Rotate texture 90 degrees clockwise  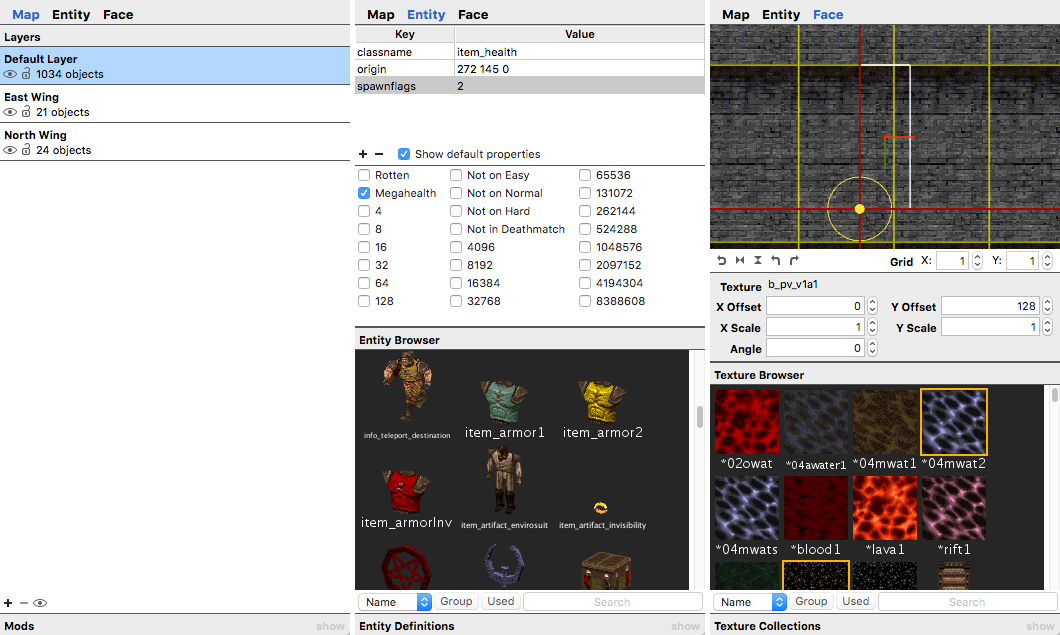pos(793,260)
